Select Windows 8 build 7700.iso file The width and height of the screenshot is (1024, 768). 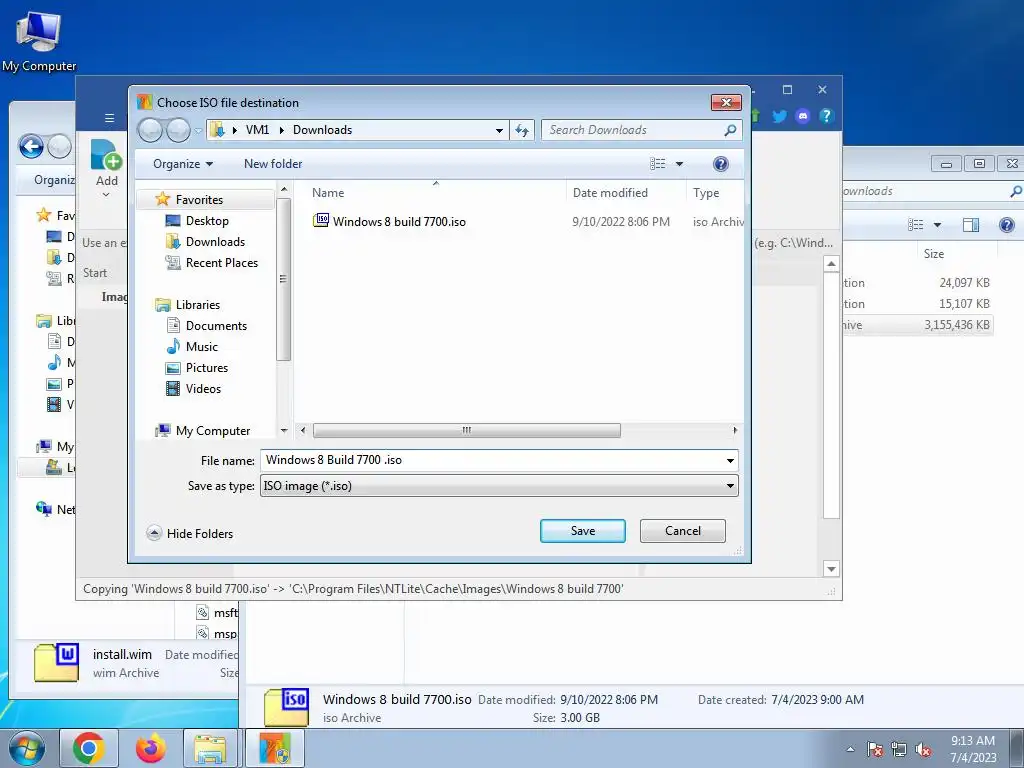[390, 221]
